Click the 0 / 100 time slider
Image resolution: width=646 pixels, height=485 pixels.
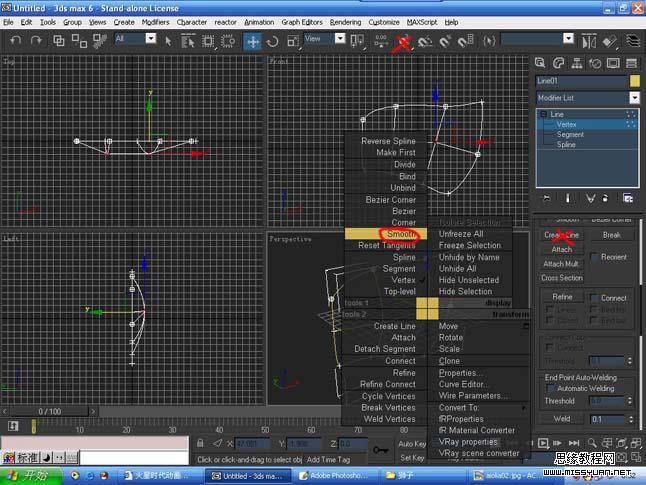pos(49,411)
